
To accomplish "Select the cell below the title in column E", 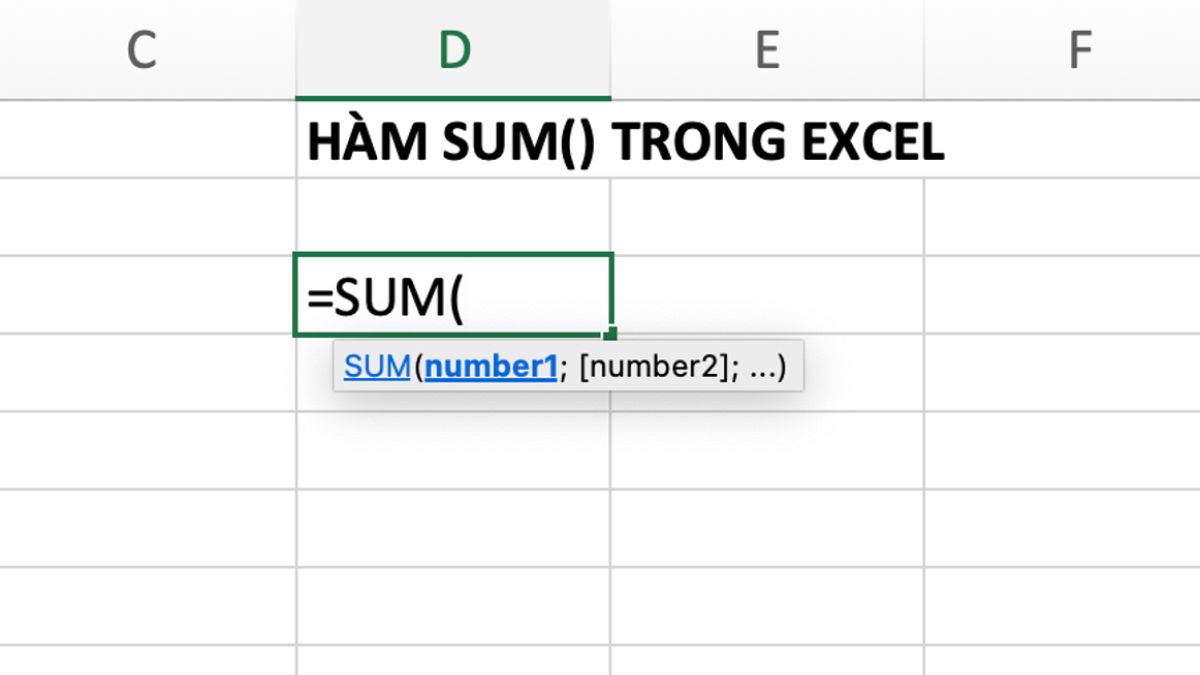I will (765, 213).
